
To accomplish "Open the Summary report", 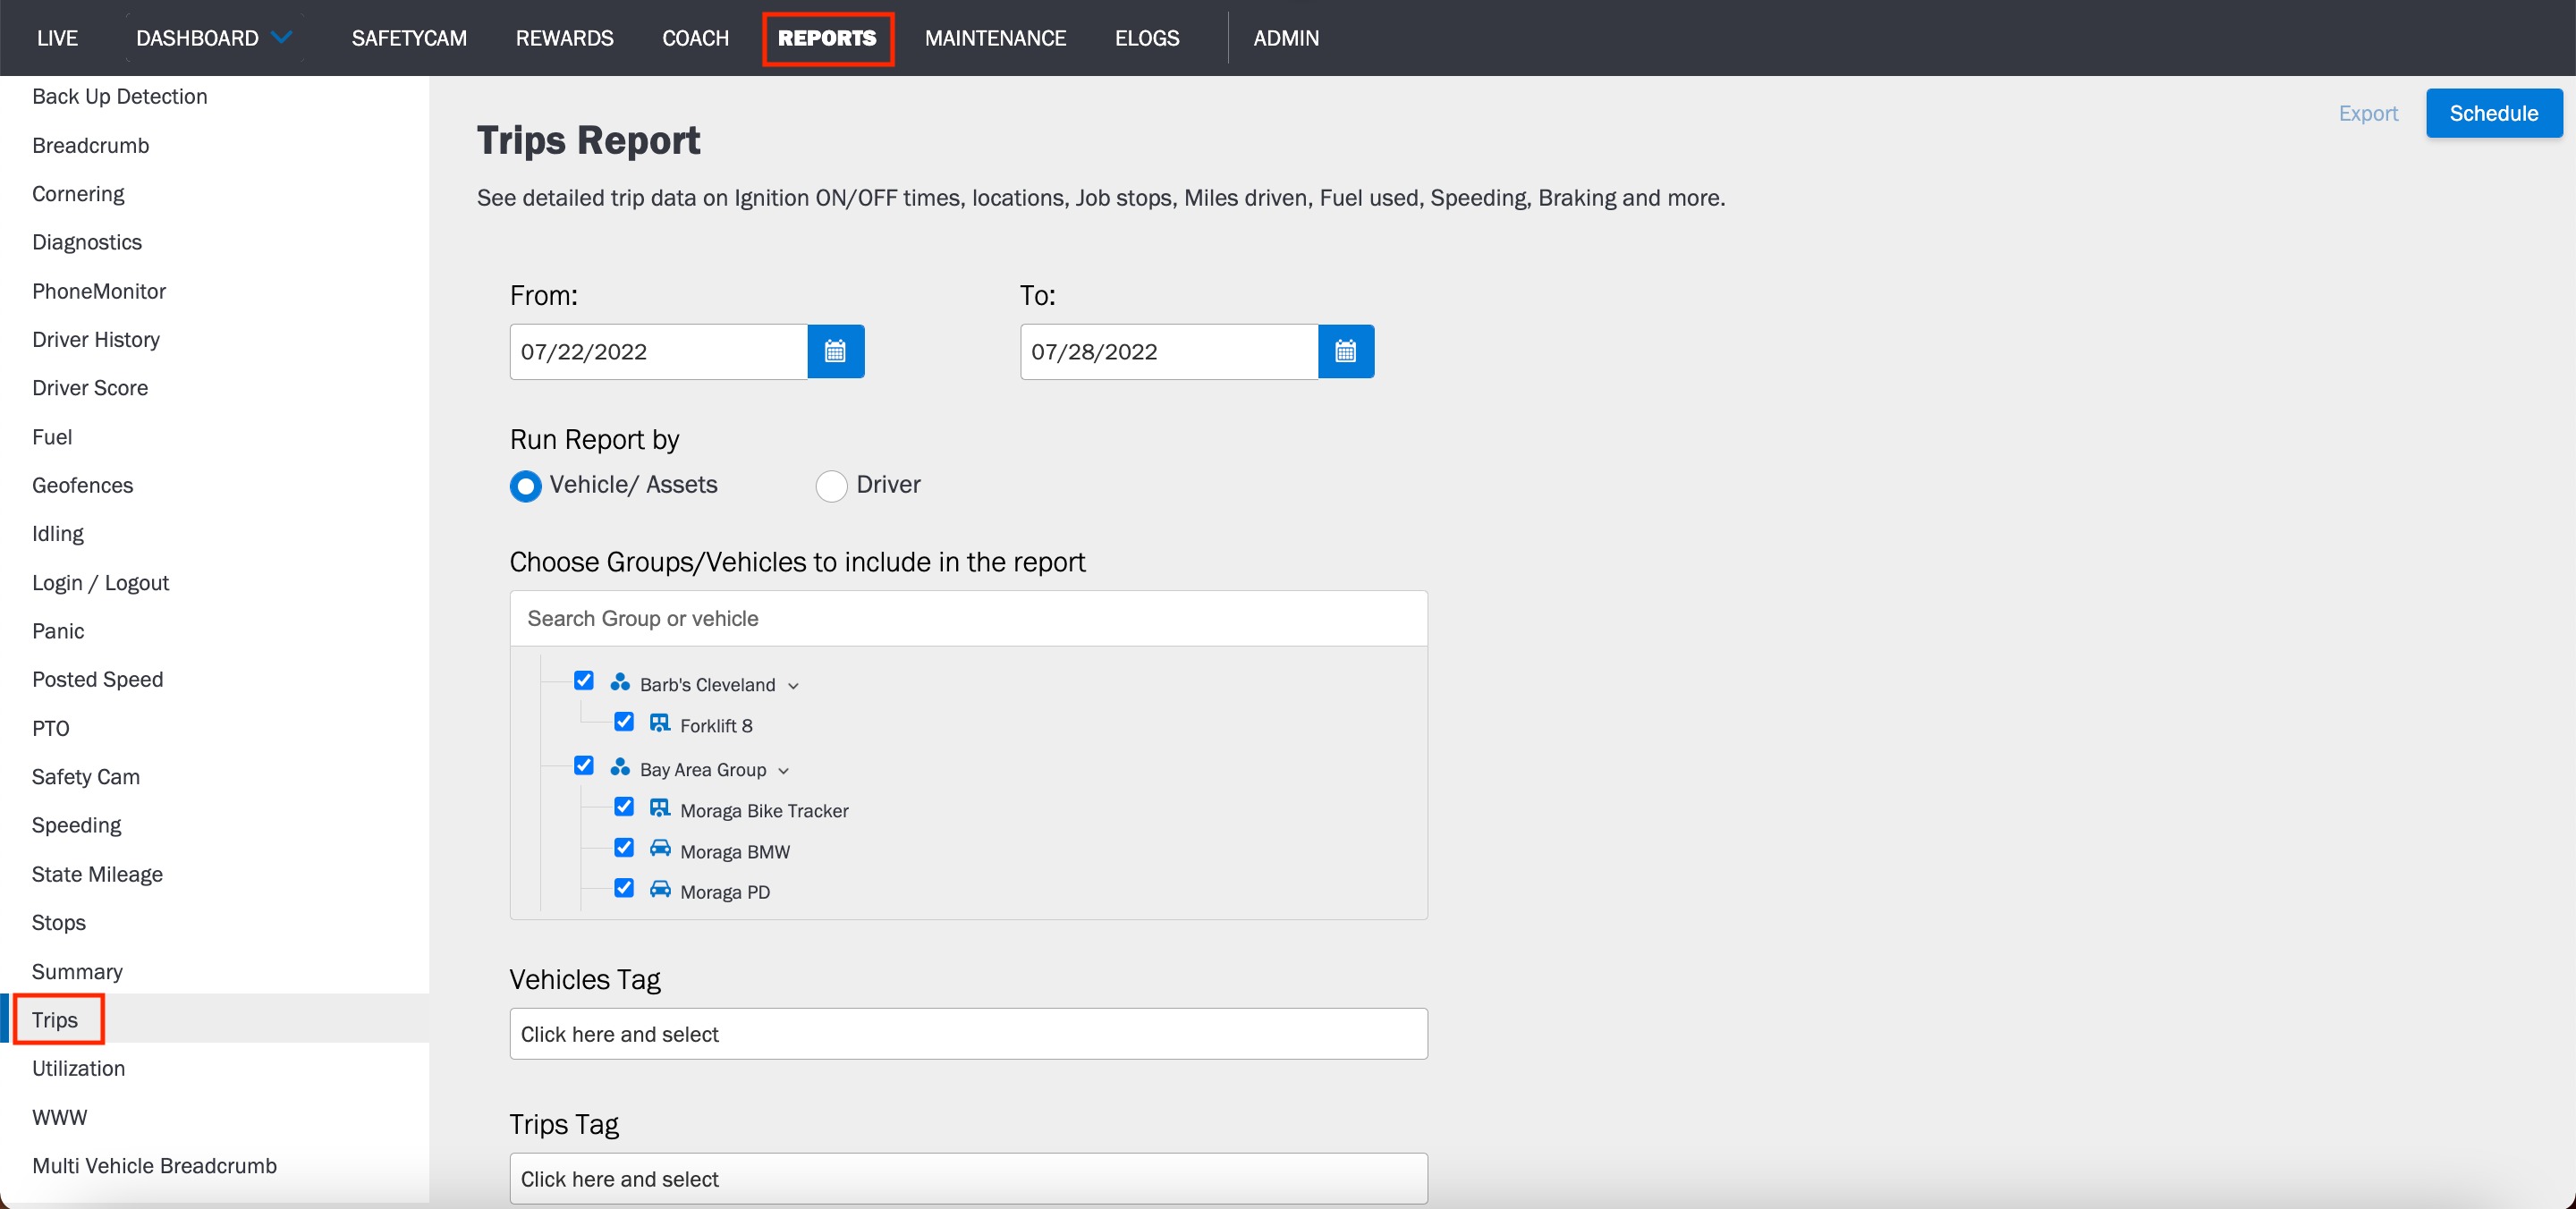I will point(77,971).
